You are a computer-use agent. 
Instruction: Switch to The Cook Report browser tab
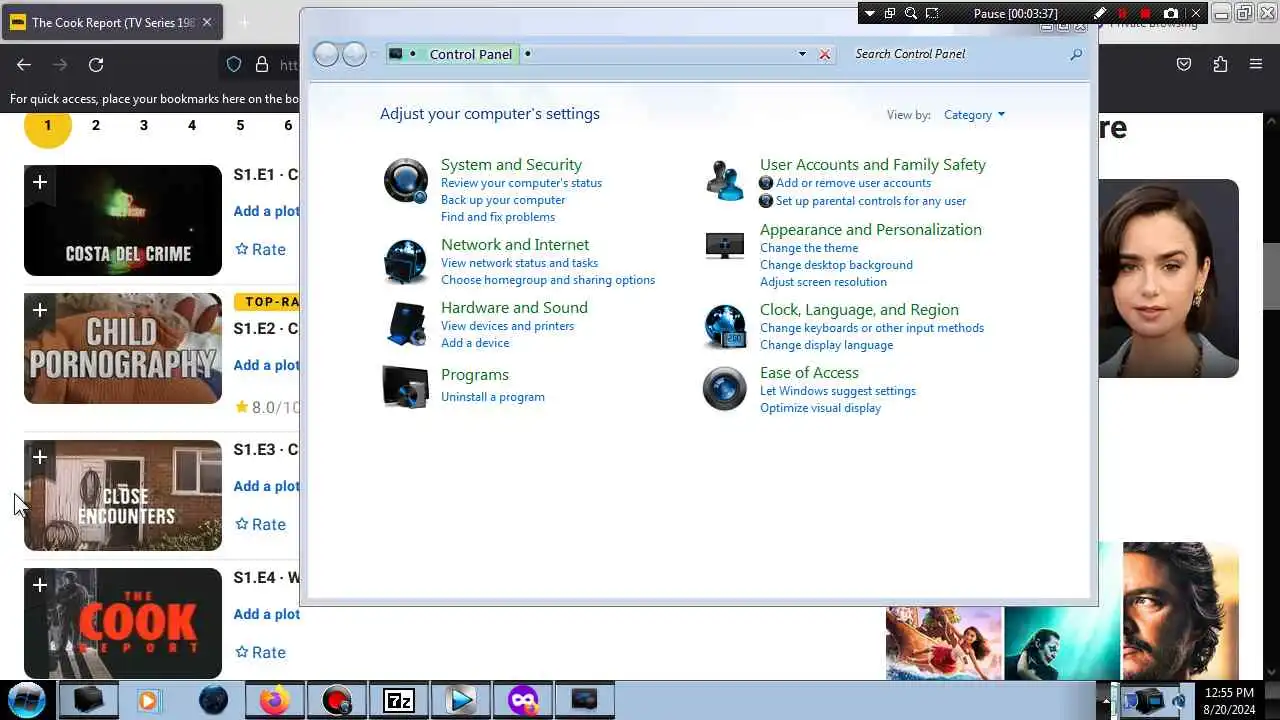point(113,22)
